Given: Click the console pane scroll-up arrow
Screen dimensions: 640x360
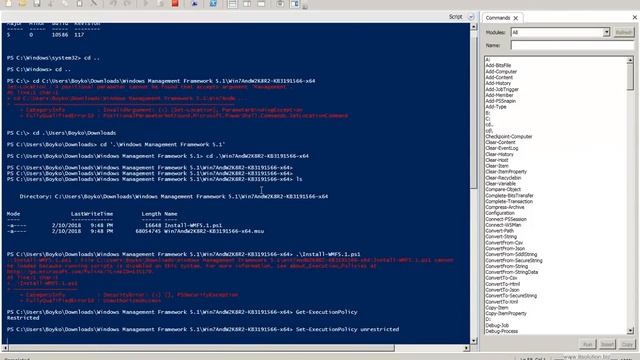Looking at the screenshot, I should click(473, 27).
